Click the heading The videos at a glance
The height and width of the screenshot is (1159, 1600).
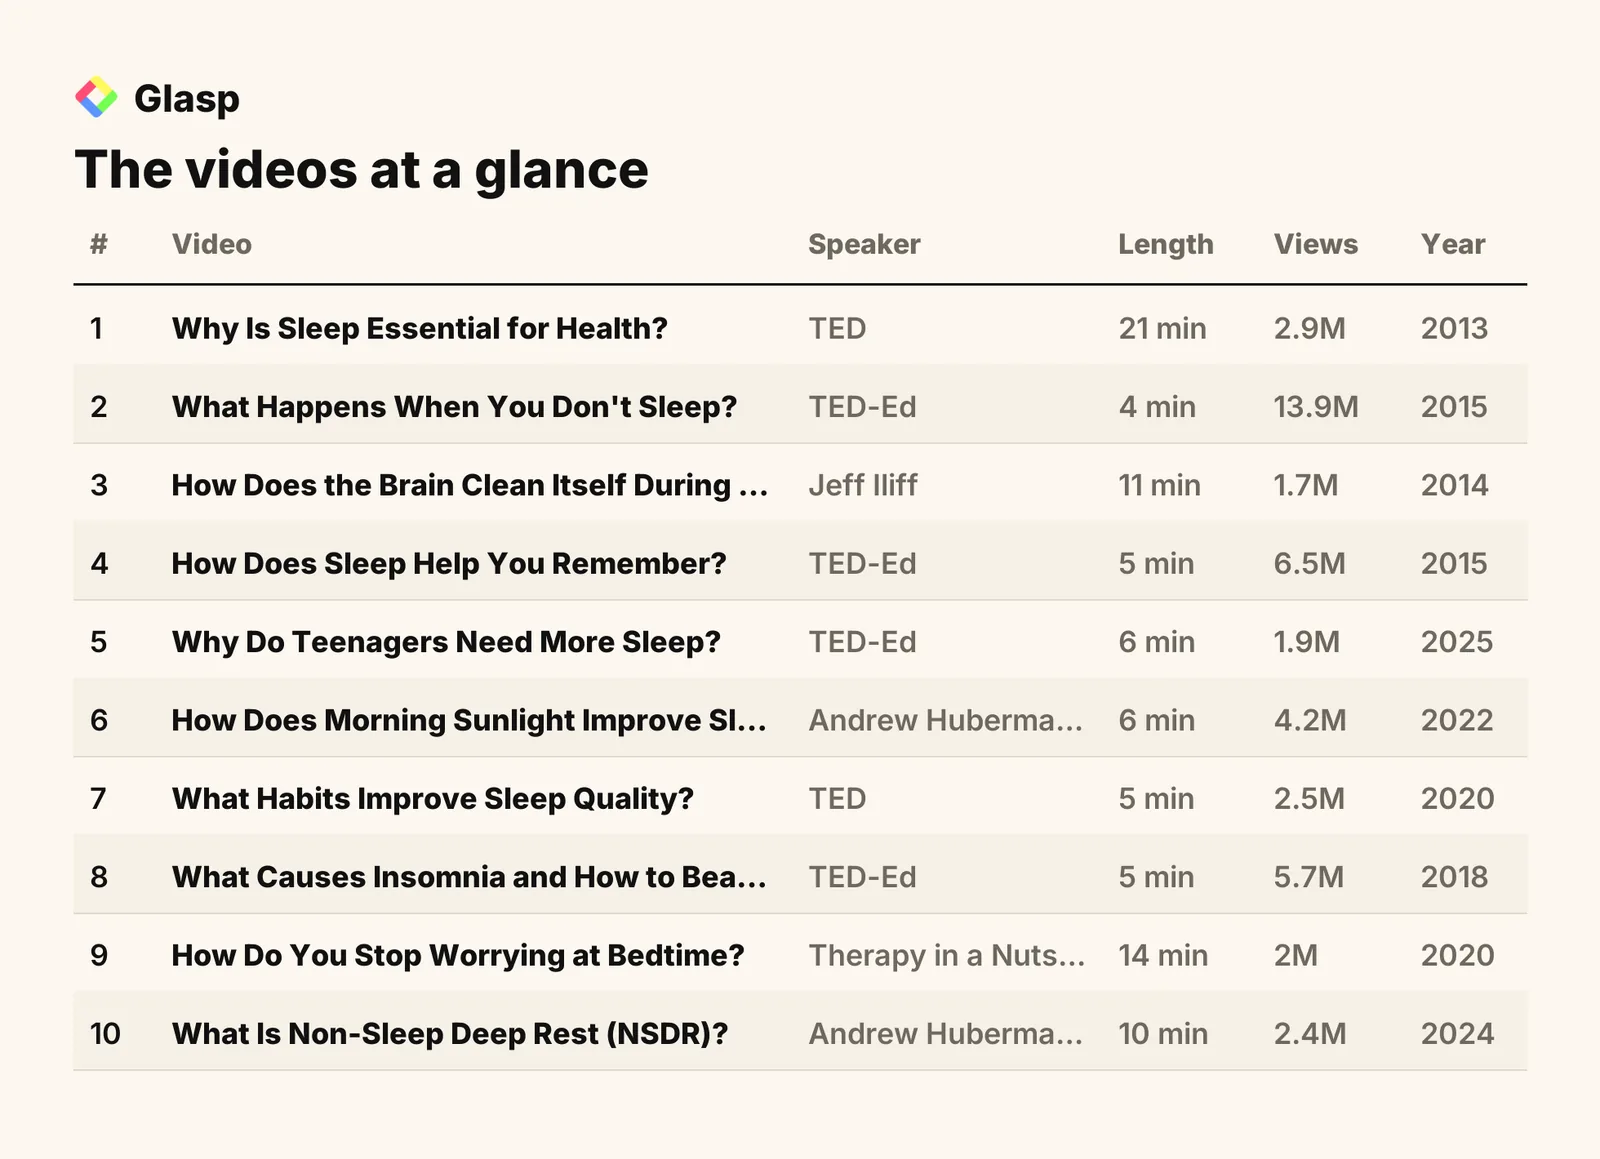tap(361, 169)
